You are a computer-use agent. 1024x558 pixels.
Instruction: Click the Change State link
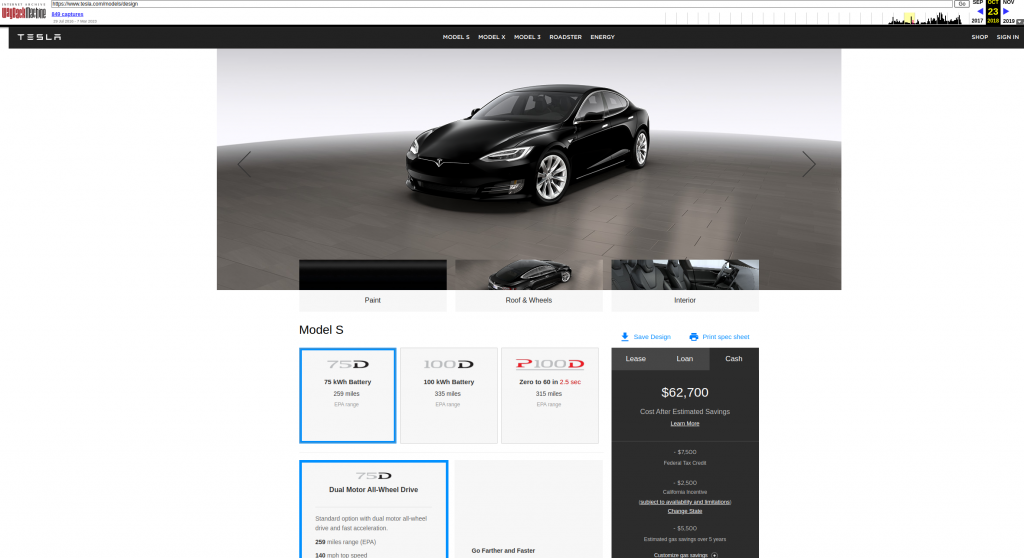click(685, 511)
